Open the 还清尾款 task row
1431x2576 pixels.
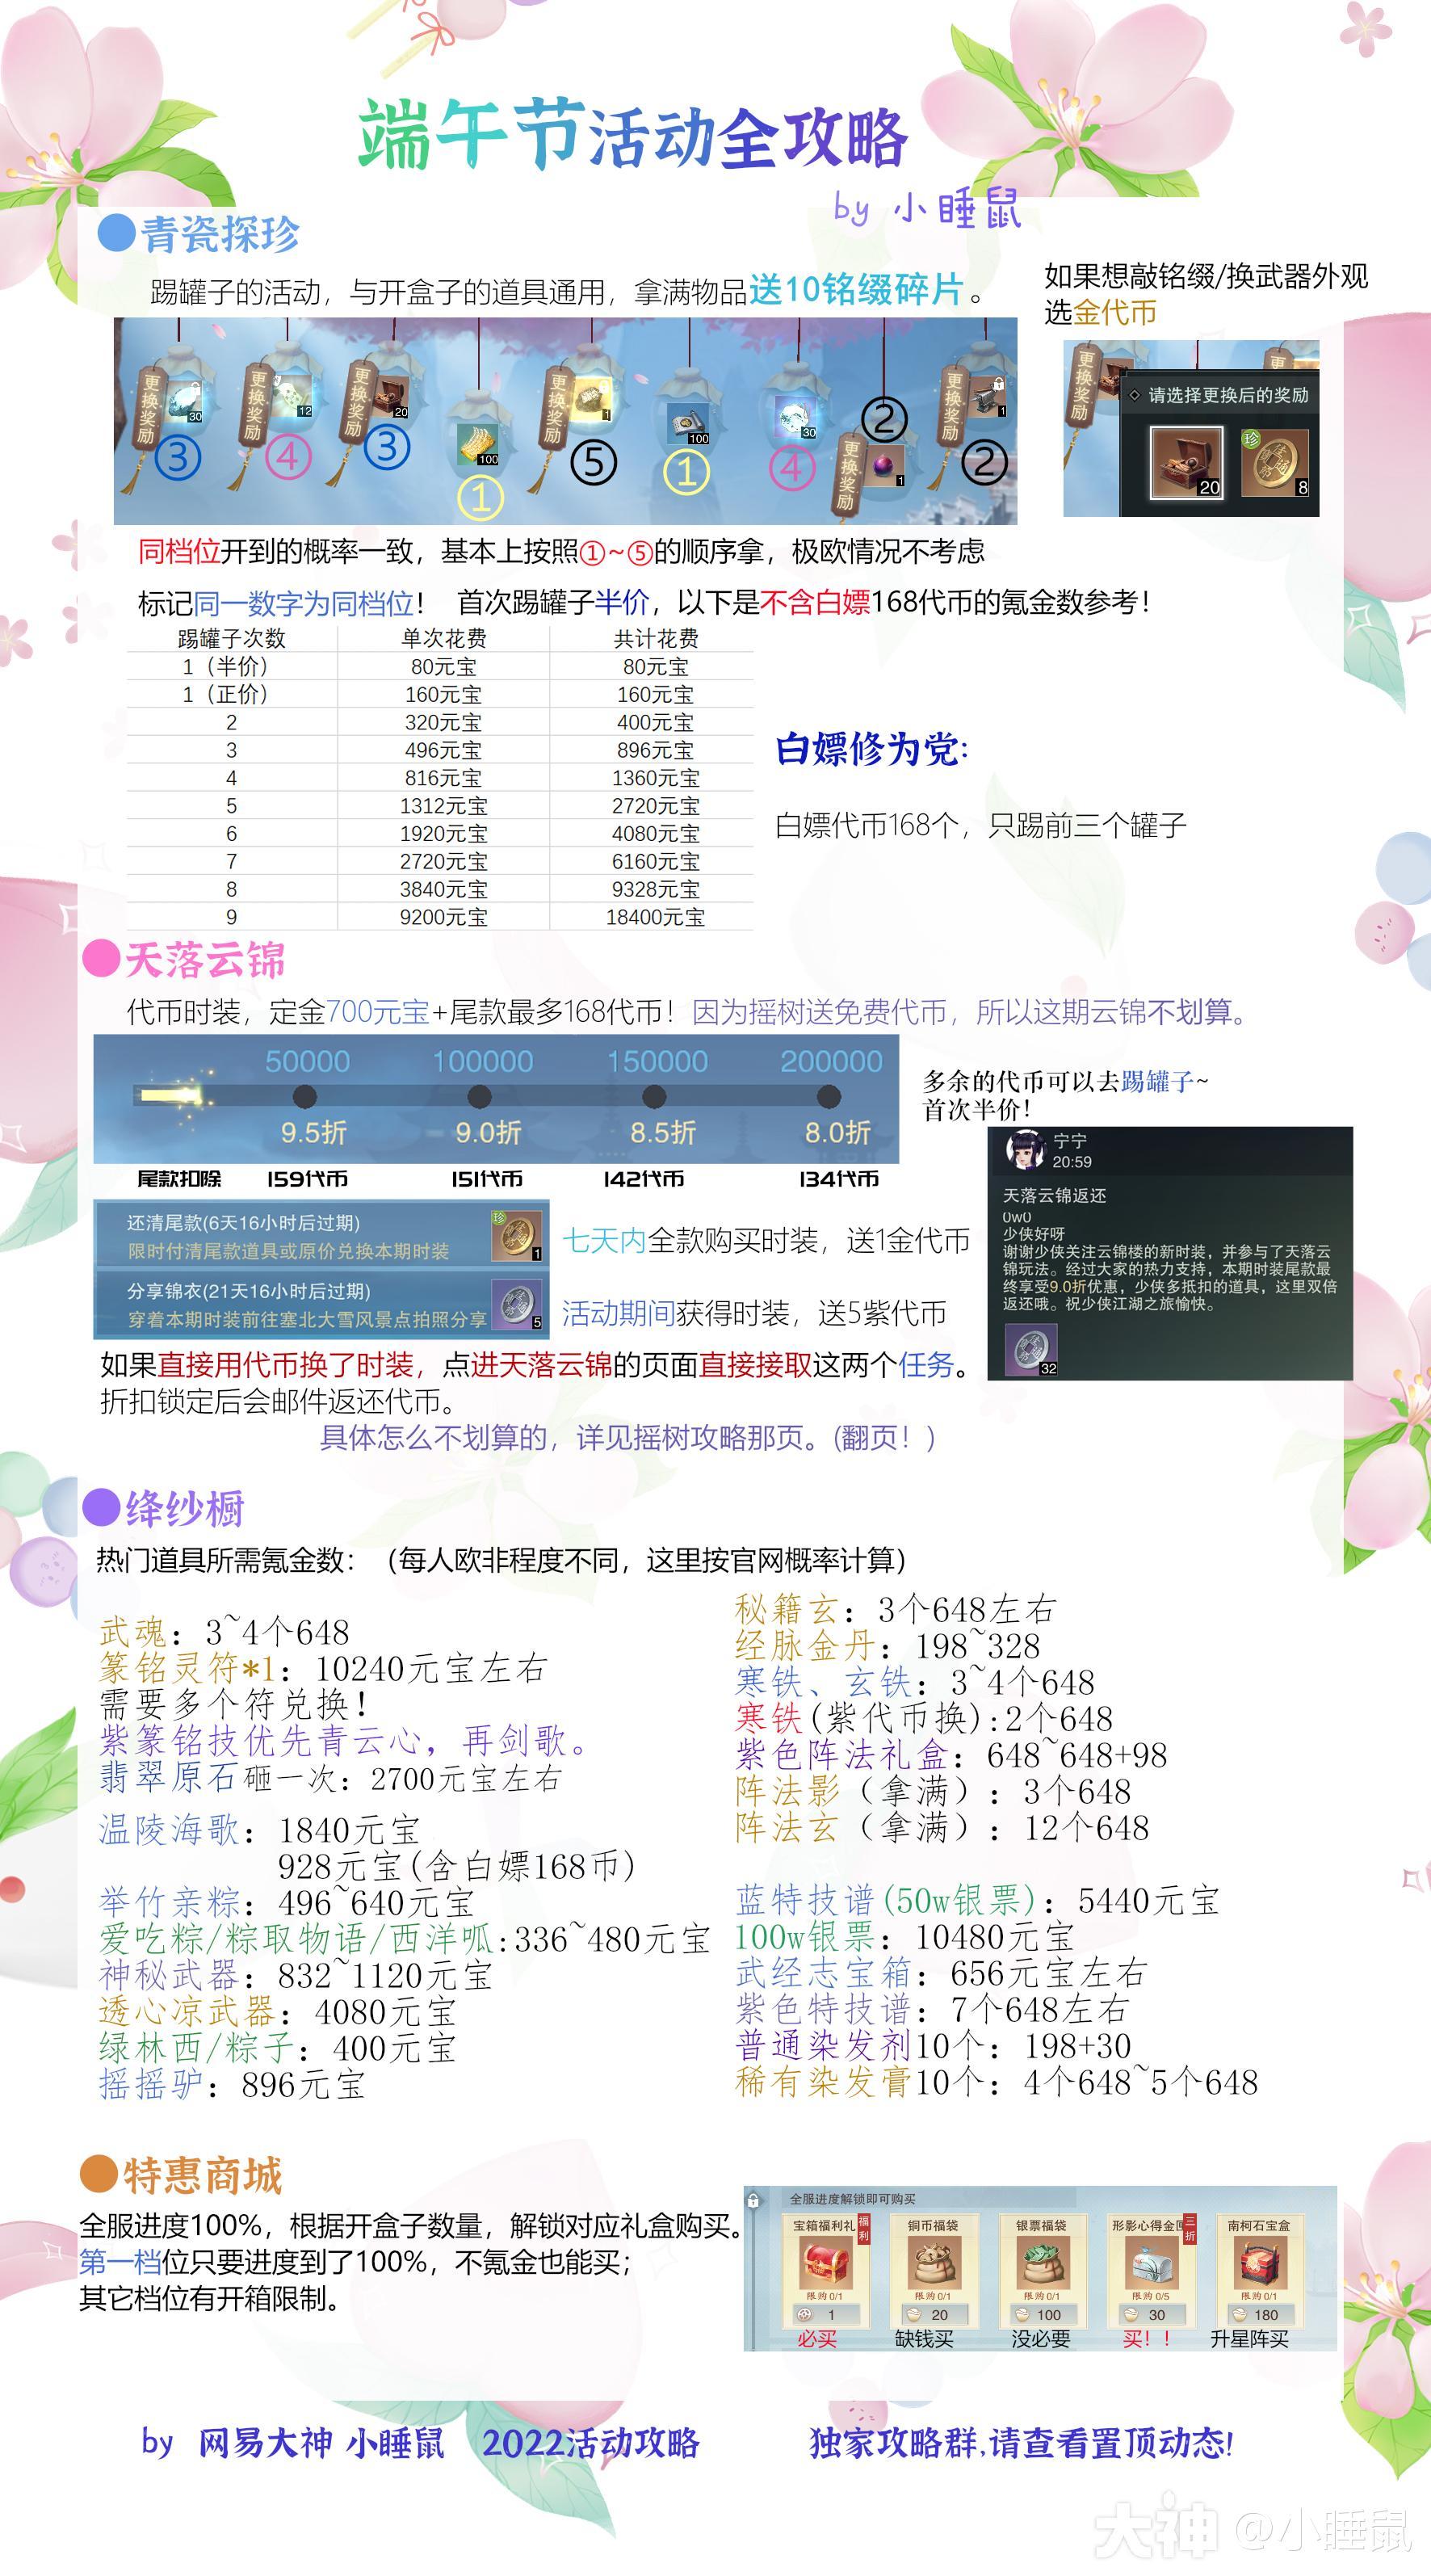pos(321,1234)
